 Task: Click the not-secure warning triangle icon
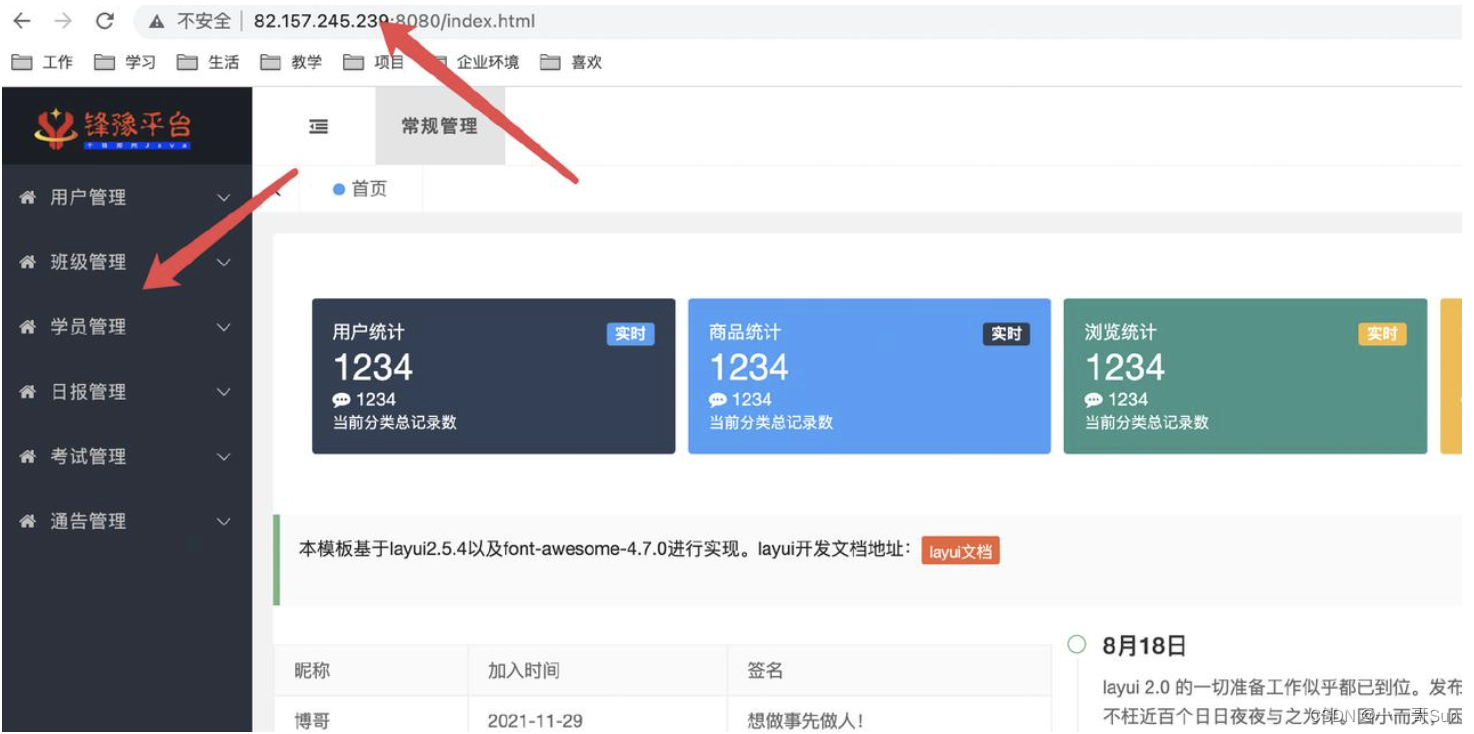(x=155, y=21)
